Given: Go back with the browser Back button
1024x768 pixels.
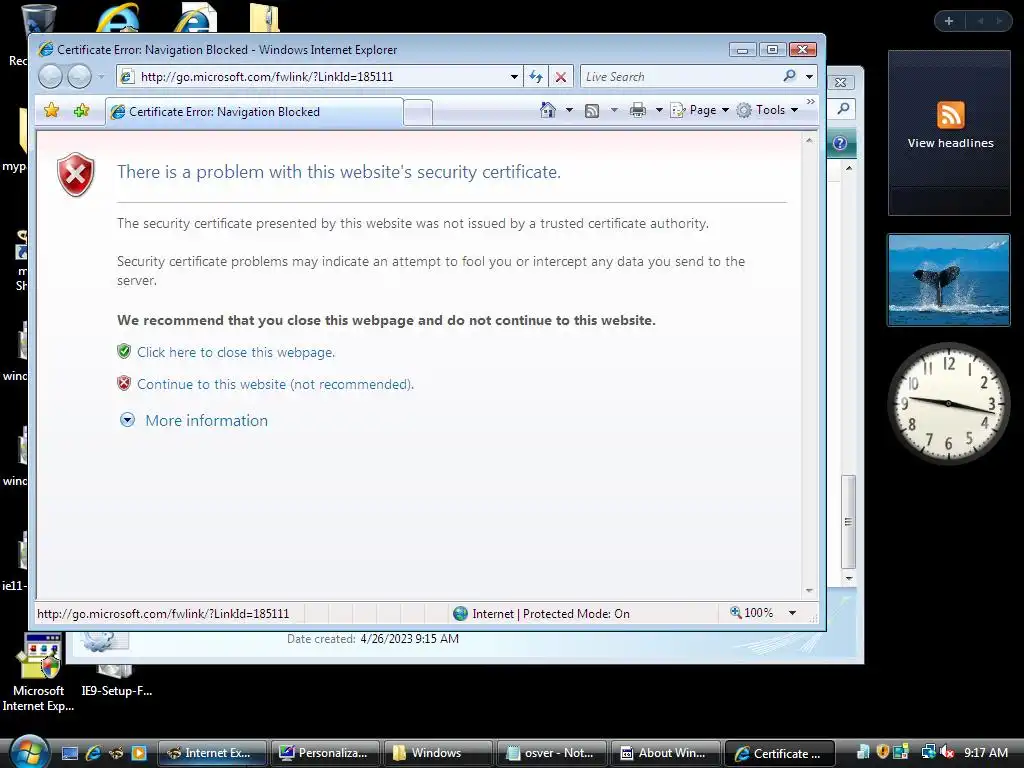Looking at the screenshot, I should [x=50, y=77].
